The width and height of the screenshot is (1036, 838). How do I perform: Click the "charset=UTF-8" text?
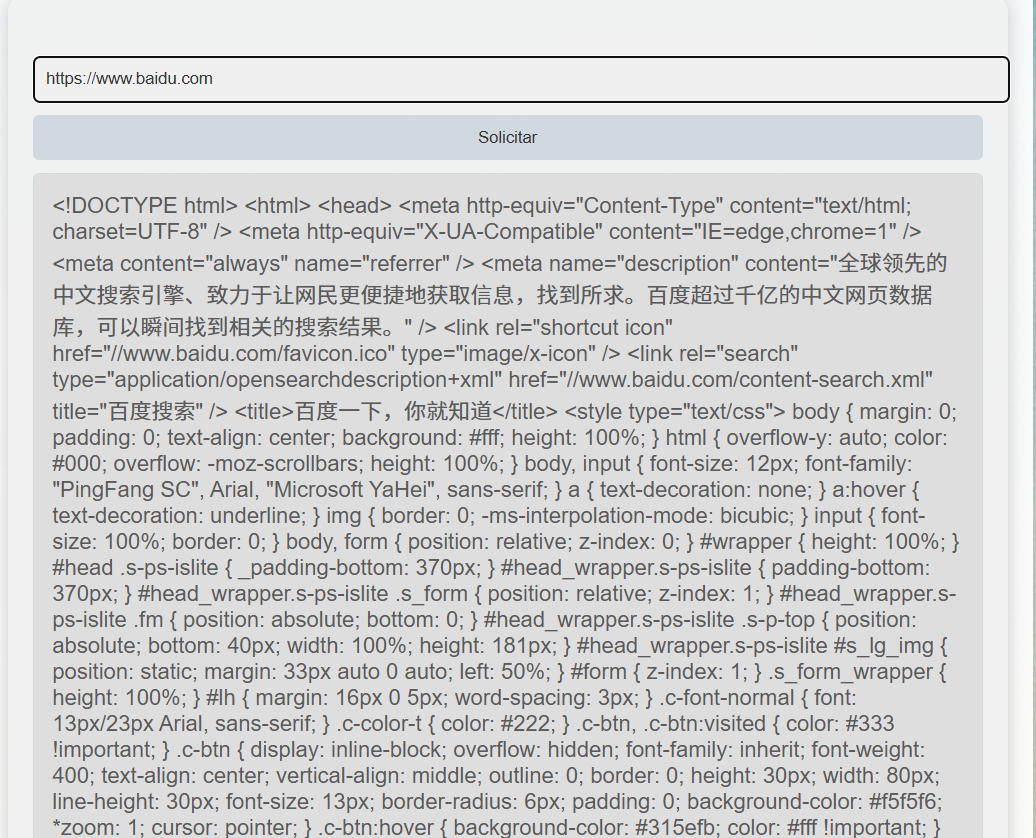click(128, 232)
